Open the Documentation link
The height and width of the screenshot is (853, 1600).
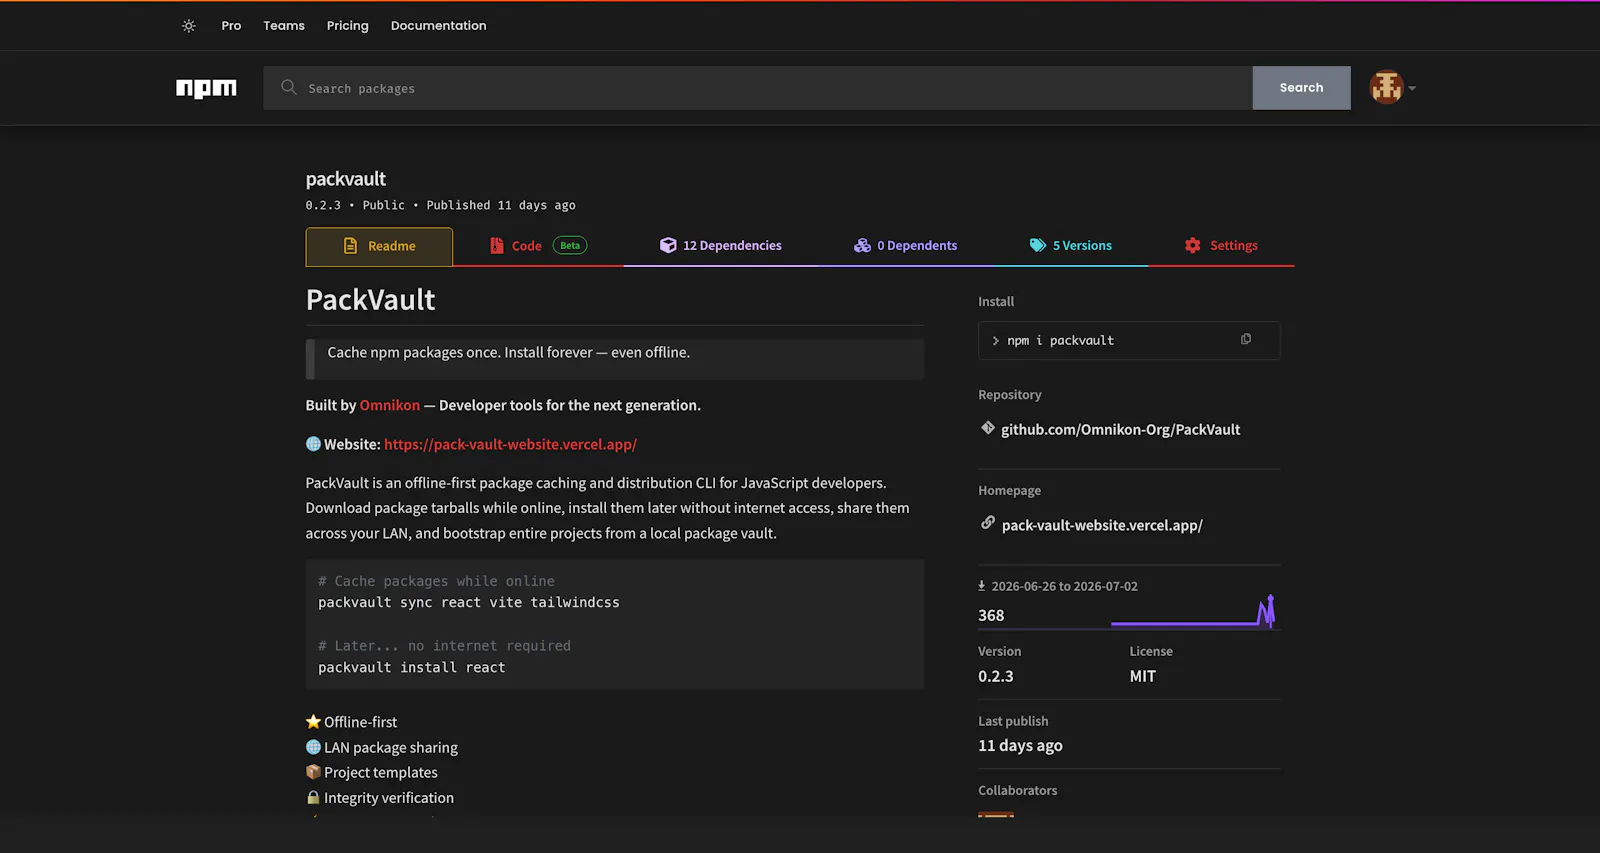(x=438, y=26)
